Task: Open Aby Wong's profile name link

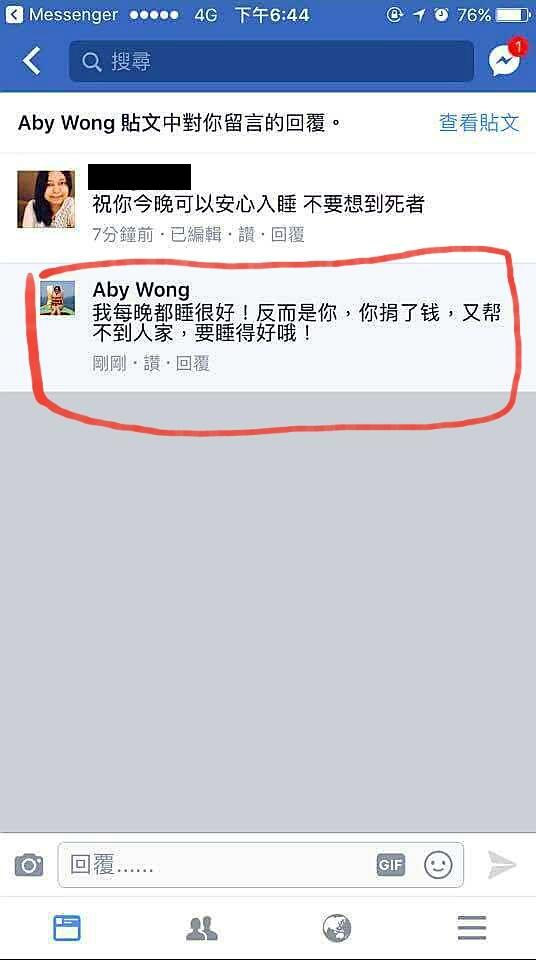Action: [142, 290]
